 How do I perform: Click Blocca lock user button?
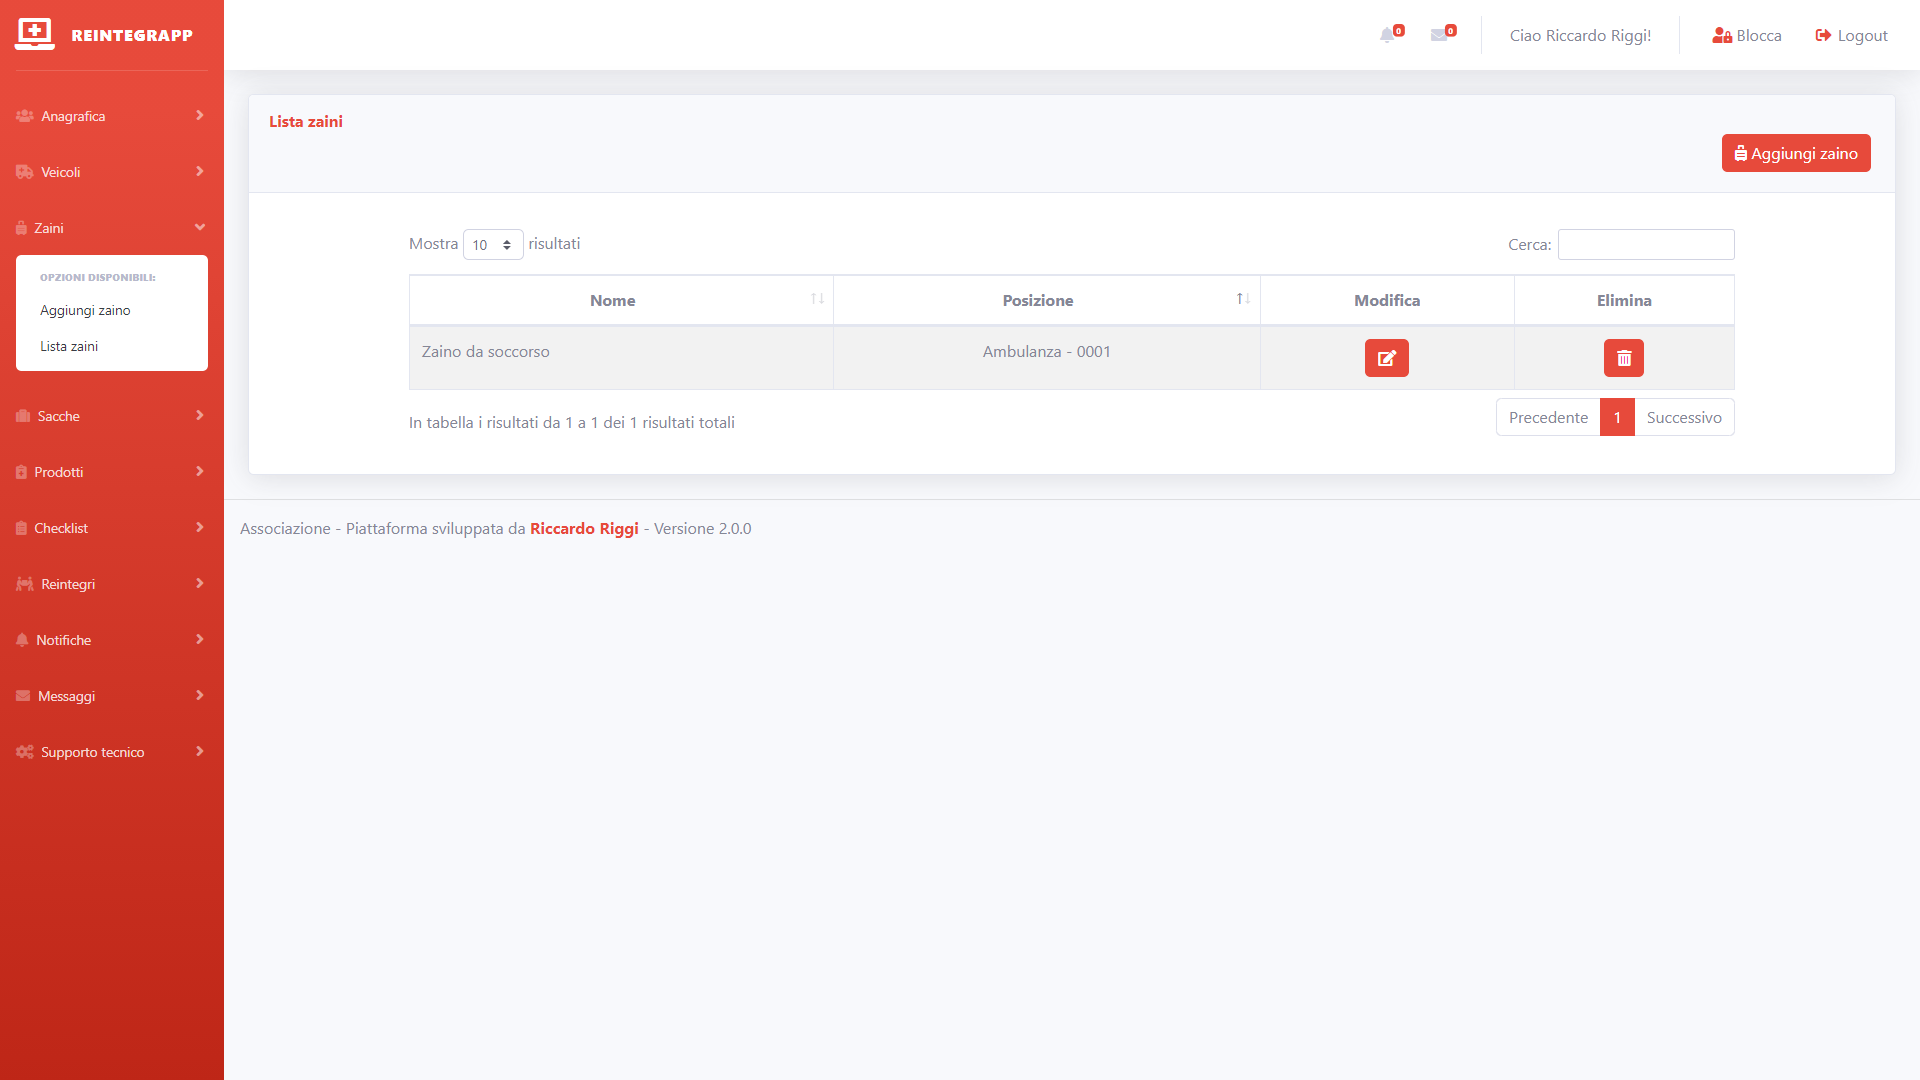coord(1747,36)
